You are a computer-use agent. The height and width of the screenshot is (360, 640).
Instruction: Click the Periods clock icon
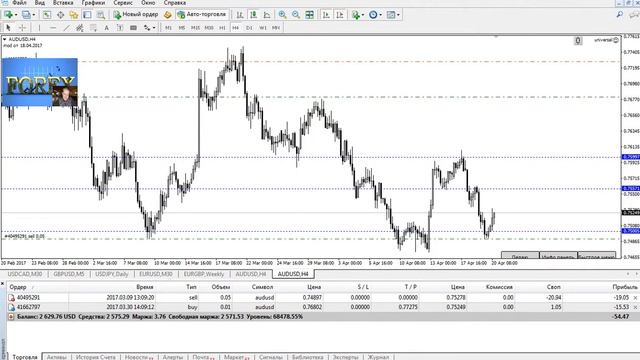[x=373, y=15]
